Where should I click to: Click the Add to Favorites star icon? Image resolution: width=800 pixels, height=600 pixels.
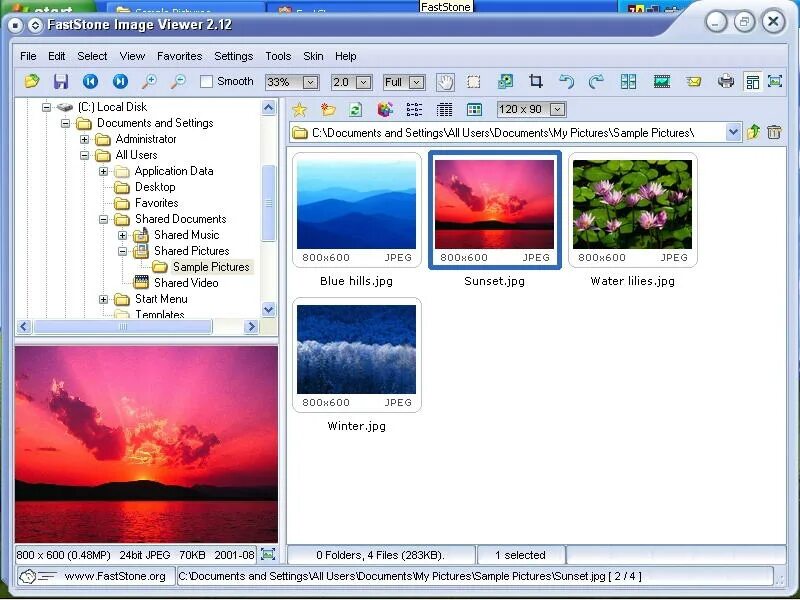click(x=299, y=109)
